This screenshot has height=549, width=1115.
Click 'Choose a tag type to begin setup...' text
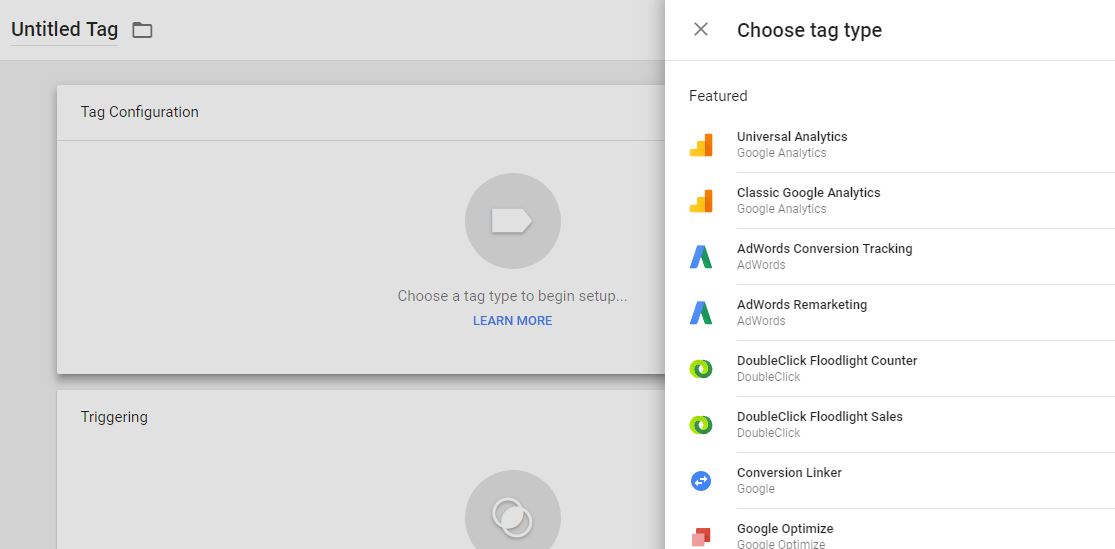512,296
